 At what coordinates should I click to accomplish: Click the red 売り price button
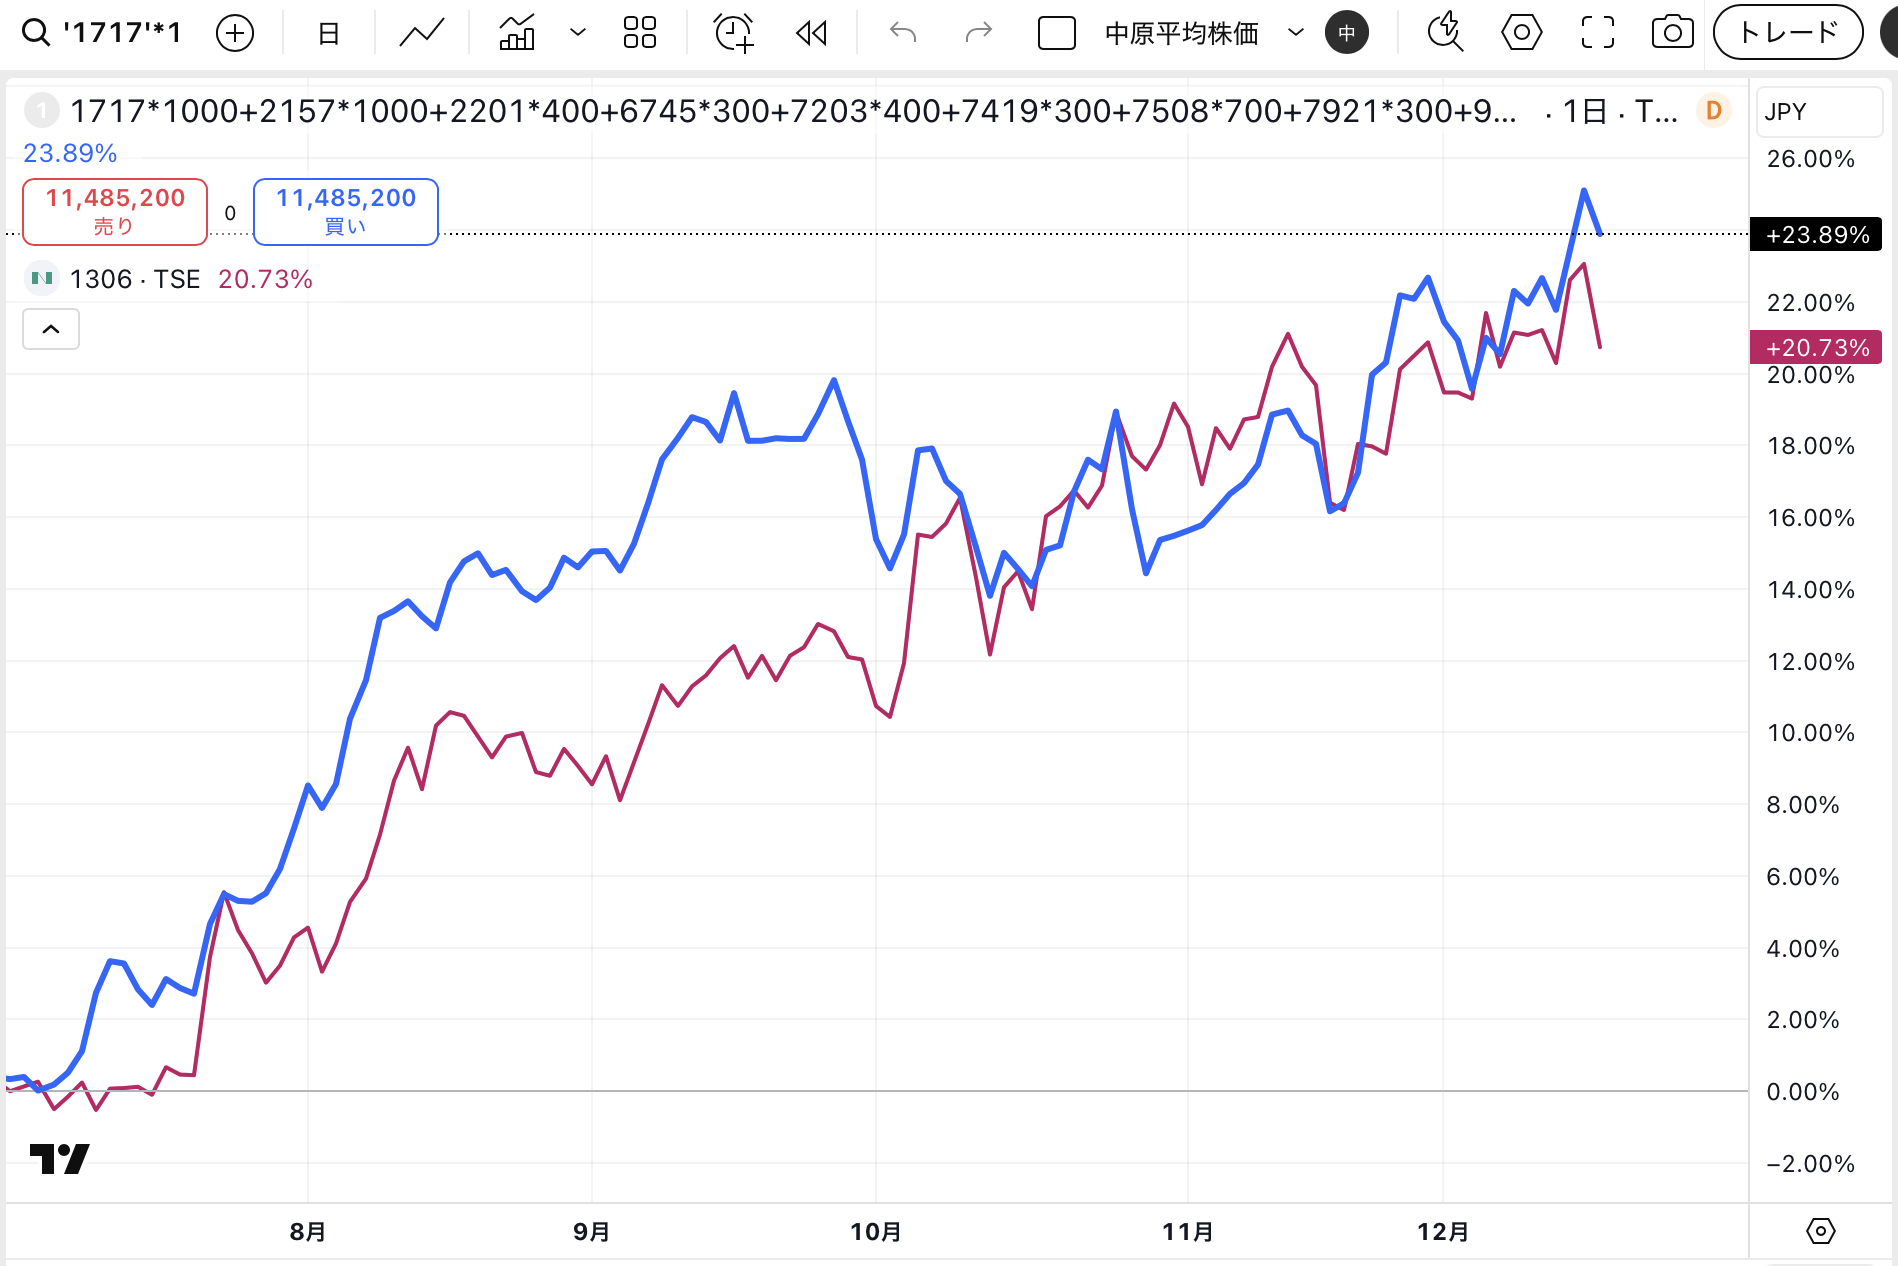(115, 211)
